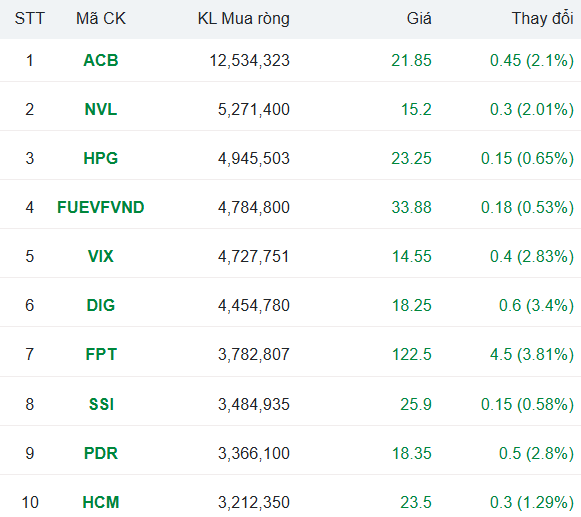Open the PDR stock ticker link
This screenshot has height=517, width=581.
tap(101, 453)
